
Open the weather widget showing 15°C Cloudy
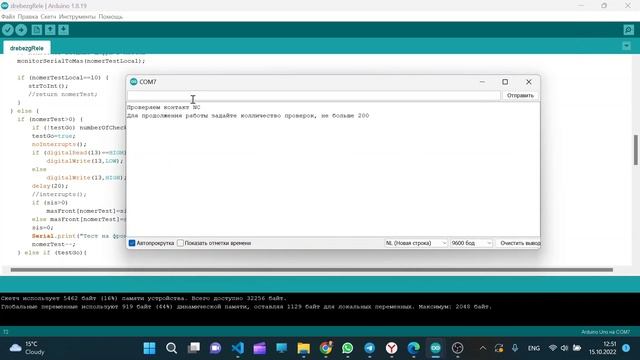(x=27, y=348)
